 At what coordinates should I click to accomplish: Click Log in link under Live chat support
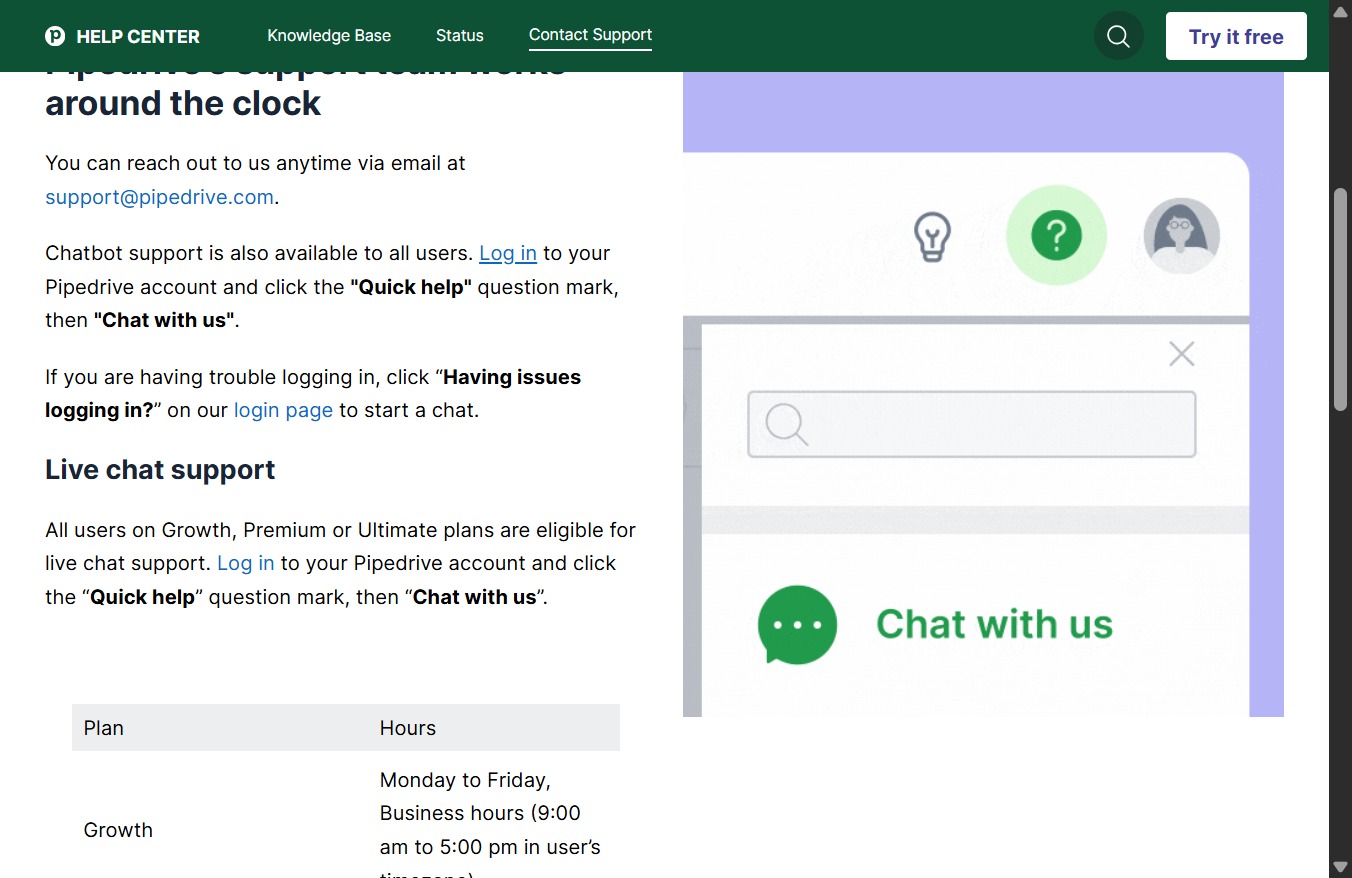click(x=245, y=563)
